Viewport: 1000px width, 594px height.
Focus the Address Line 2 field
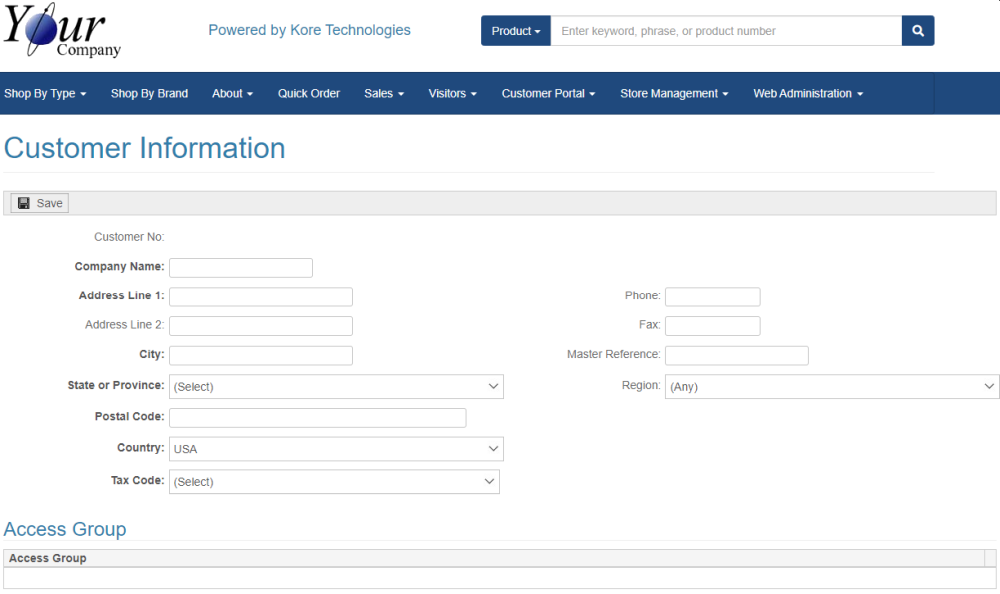point(261,326)
